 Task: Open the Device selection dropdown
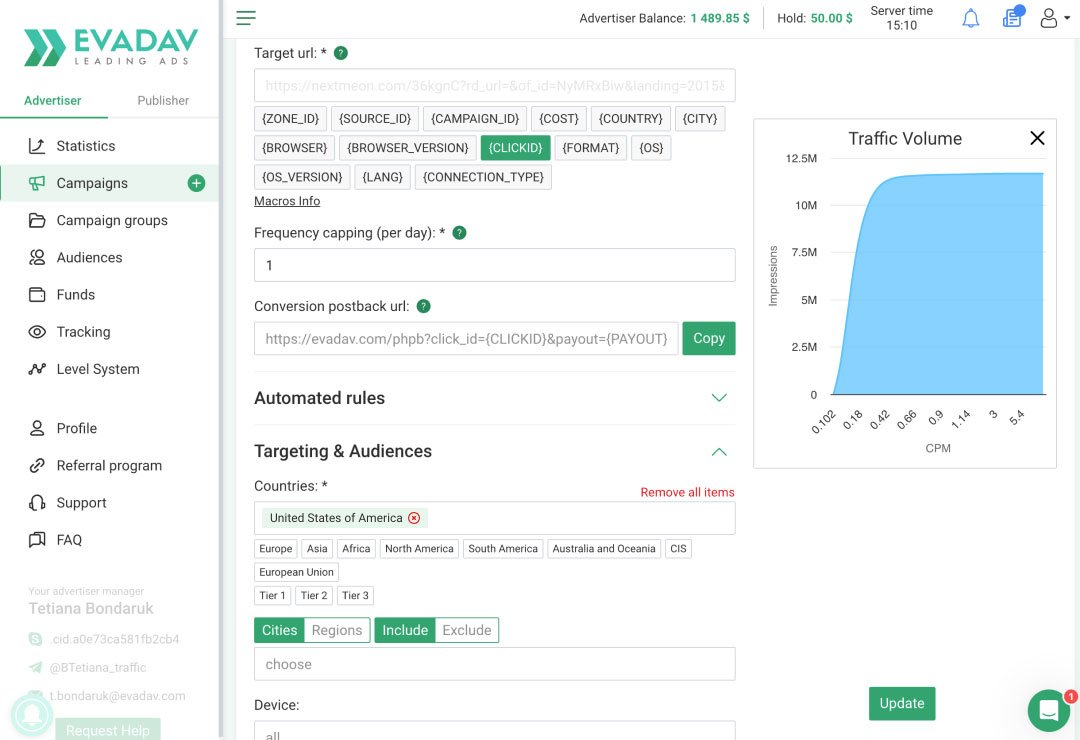click(x=494, y=733)
